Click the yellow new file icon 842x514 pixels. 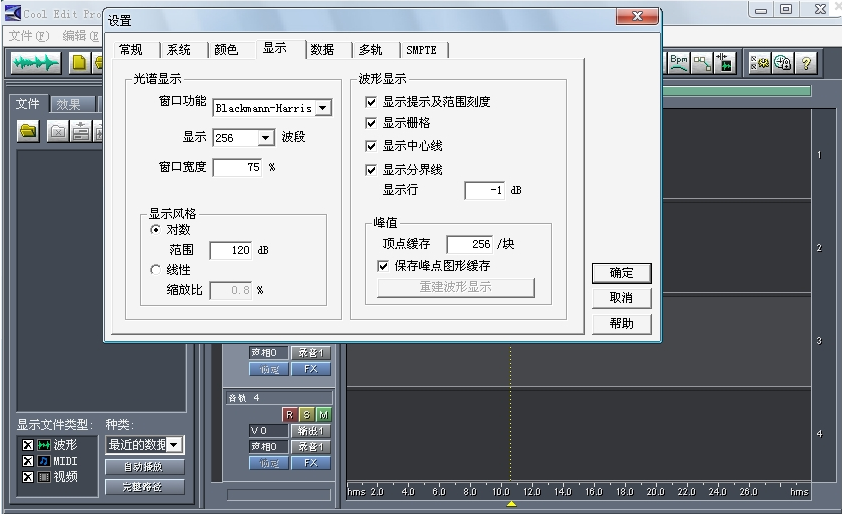point(79,63)
